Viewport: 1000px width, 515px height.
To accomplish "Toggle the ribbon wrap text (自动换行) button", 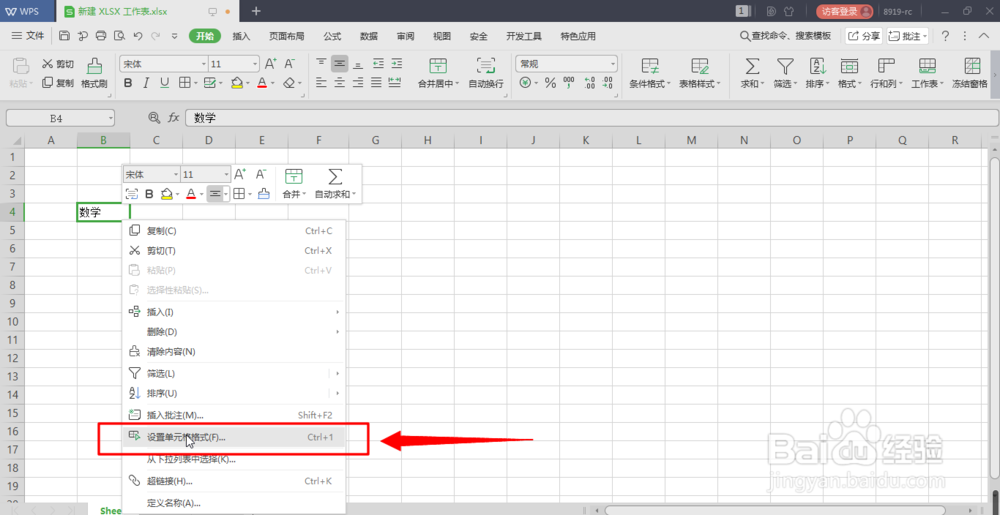I will coord(486,72).
